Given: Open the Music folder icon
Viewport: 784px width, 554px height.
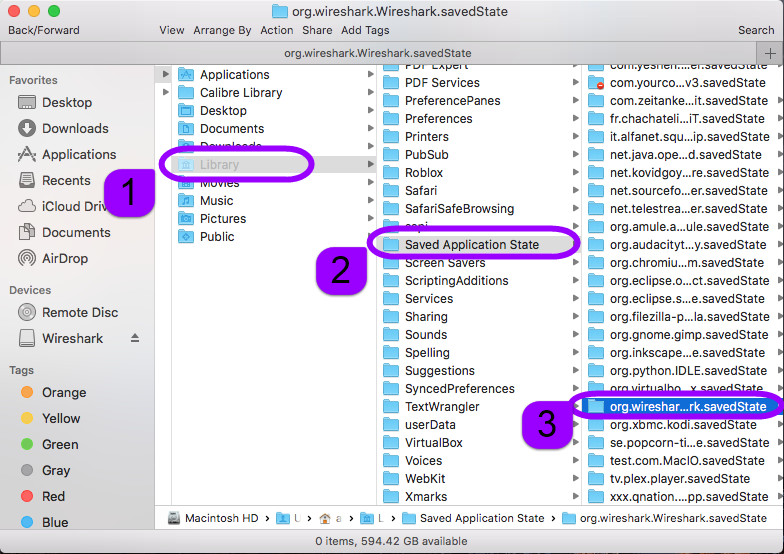Looking at the screenshot, I should 185,201.
